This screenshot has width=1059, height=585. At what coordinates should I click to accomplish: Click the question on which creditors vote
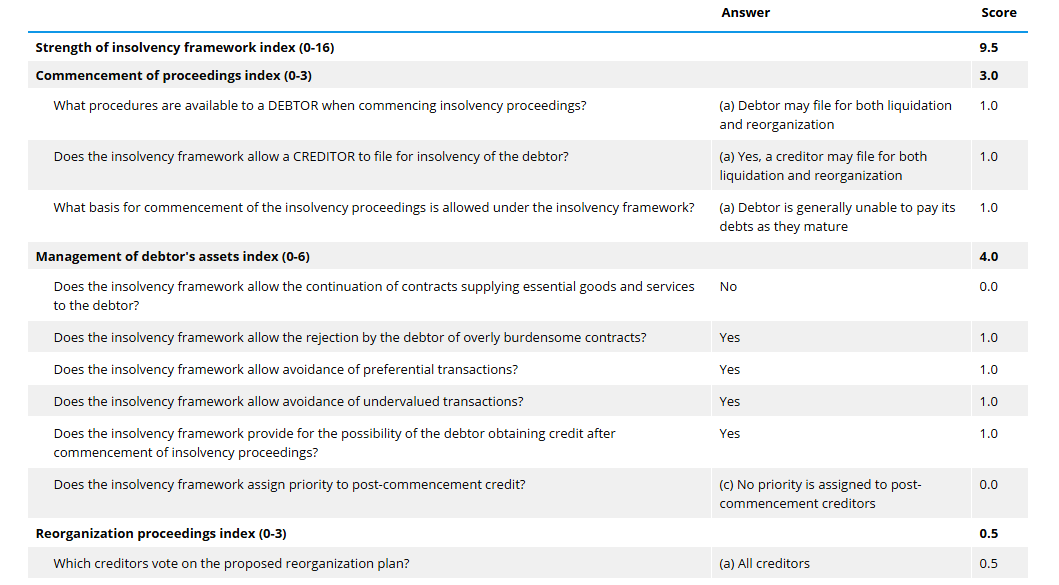pos(231,564)
